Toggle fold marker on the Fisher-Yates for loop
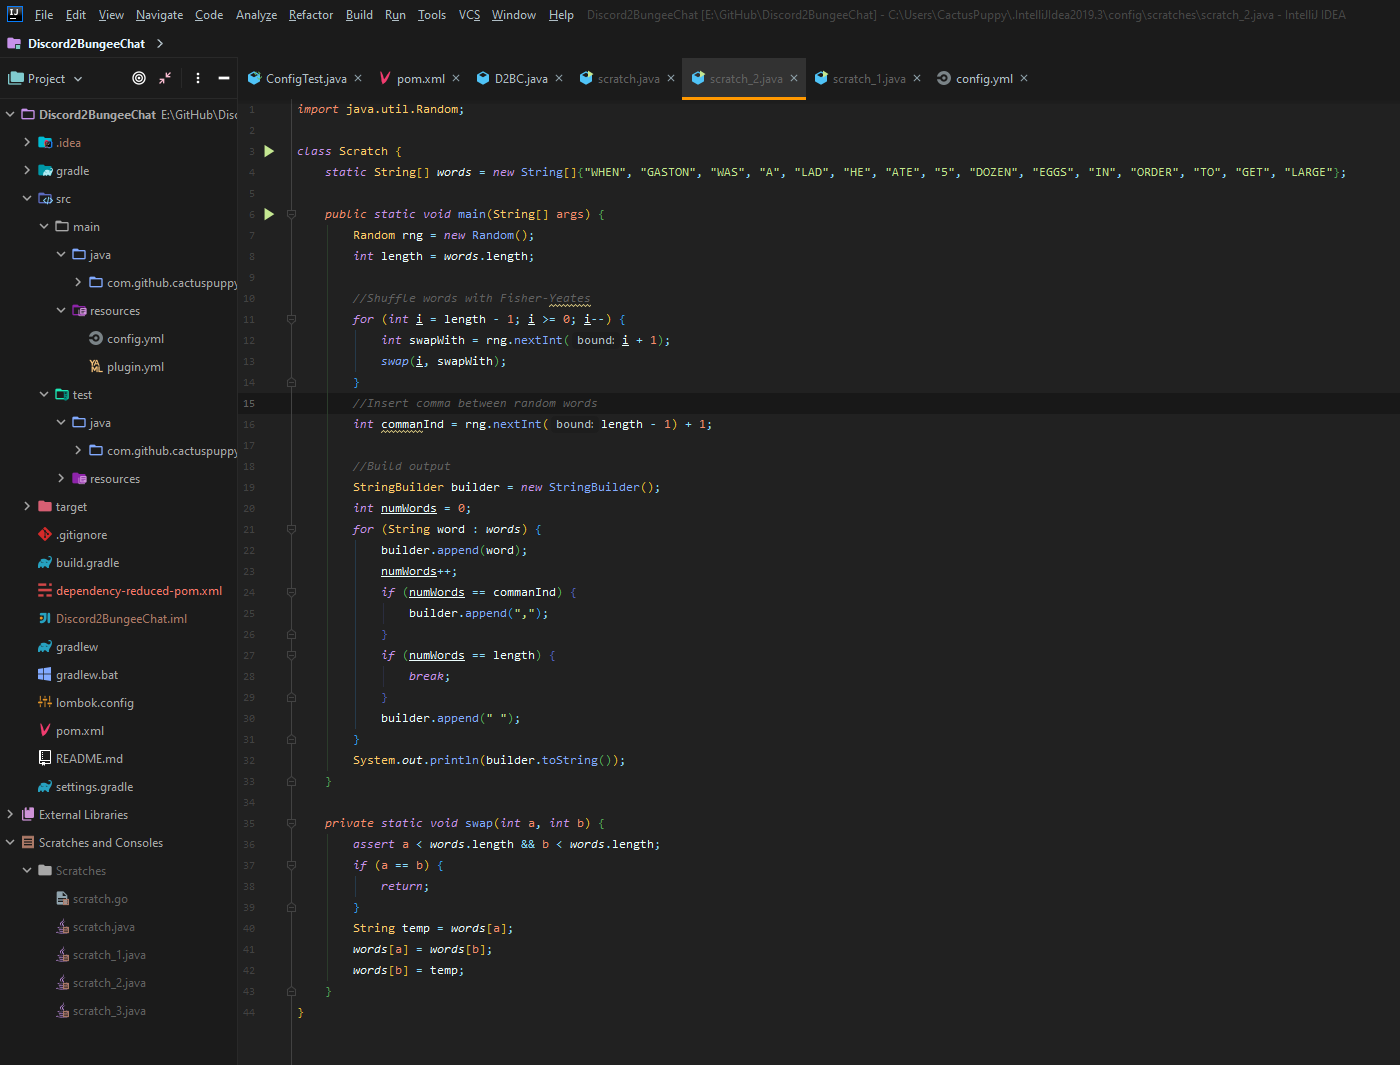Viewport: 1400px width, 1065px height. pyautogui.click(x=291, y=319)
